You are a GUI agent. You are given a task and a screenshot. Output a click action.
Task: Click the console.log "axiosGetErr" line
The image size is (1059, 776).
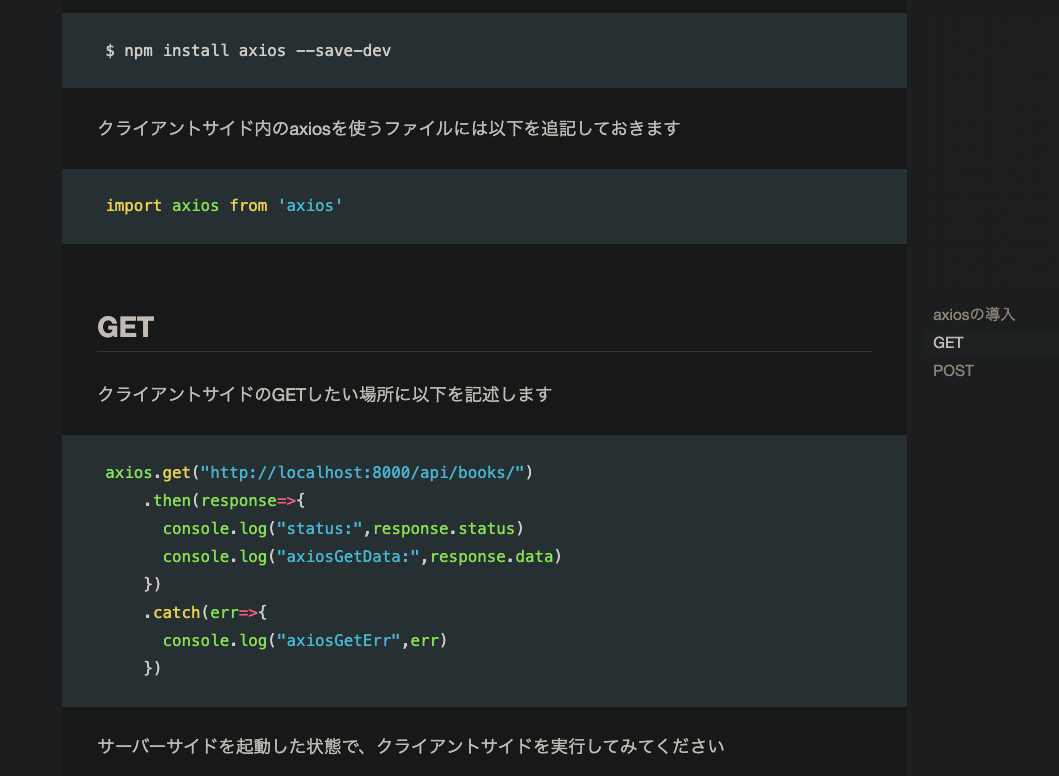pyautogui.click(x=305, y=640)
